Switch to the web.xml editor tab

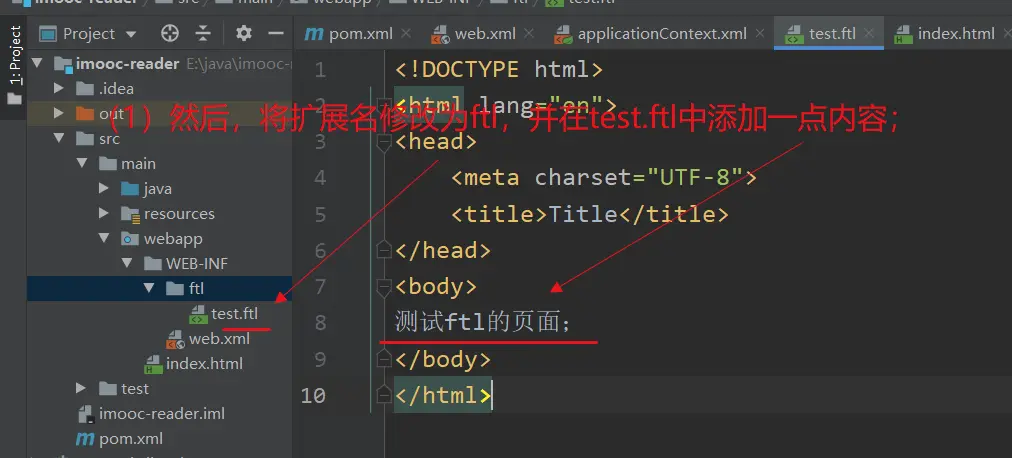(485, 34)
